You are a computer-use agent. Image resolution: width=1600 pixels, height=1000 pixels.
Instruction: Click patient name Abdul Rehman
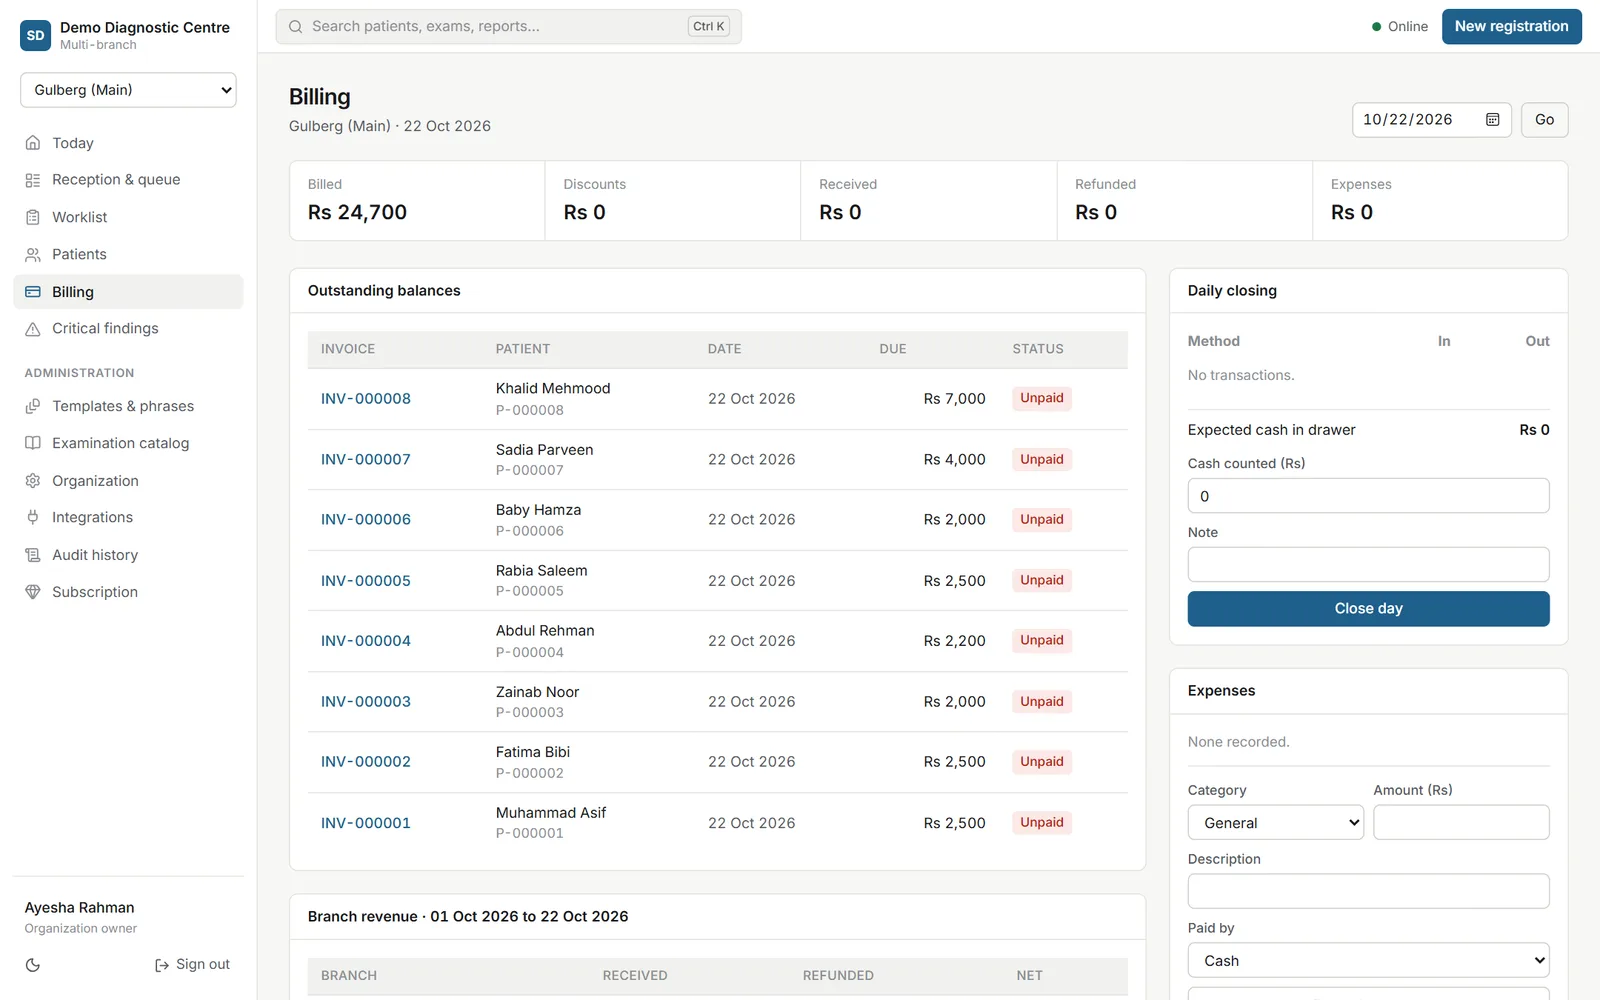545,631
